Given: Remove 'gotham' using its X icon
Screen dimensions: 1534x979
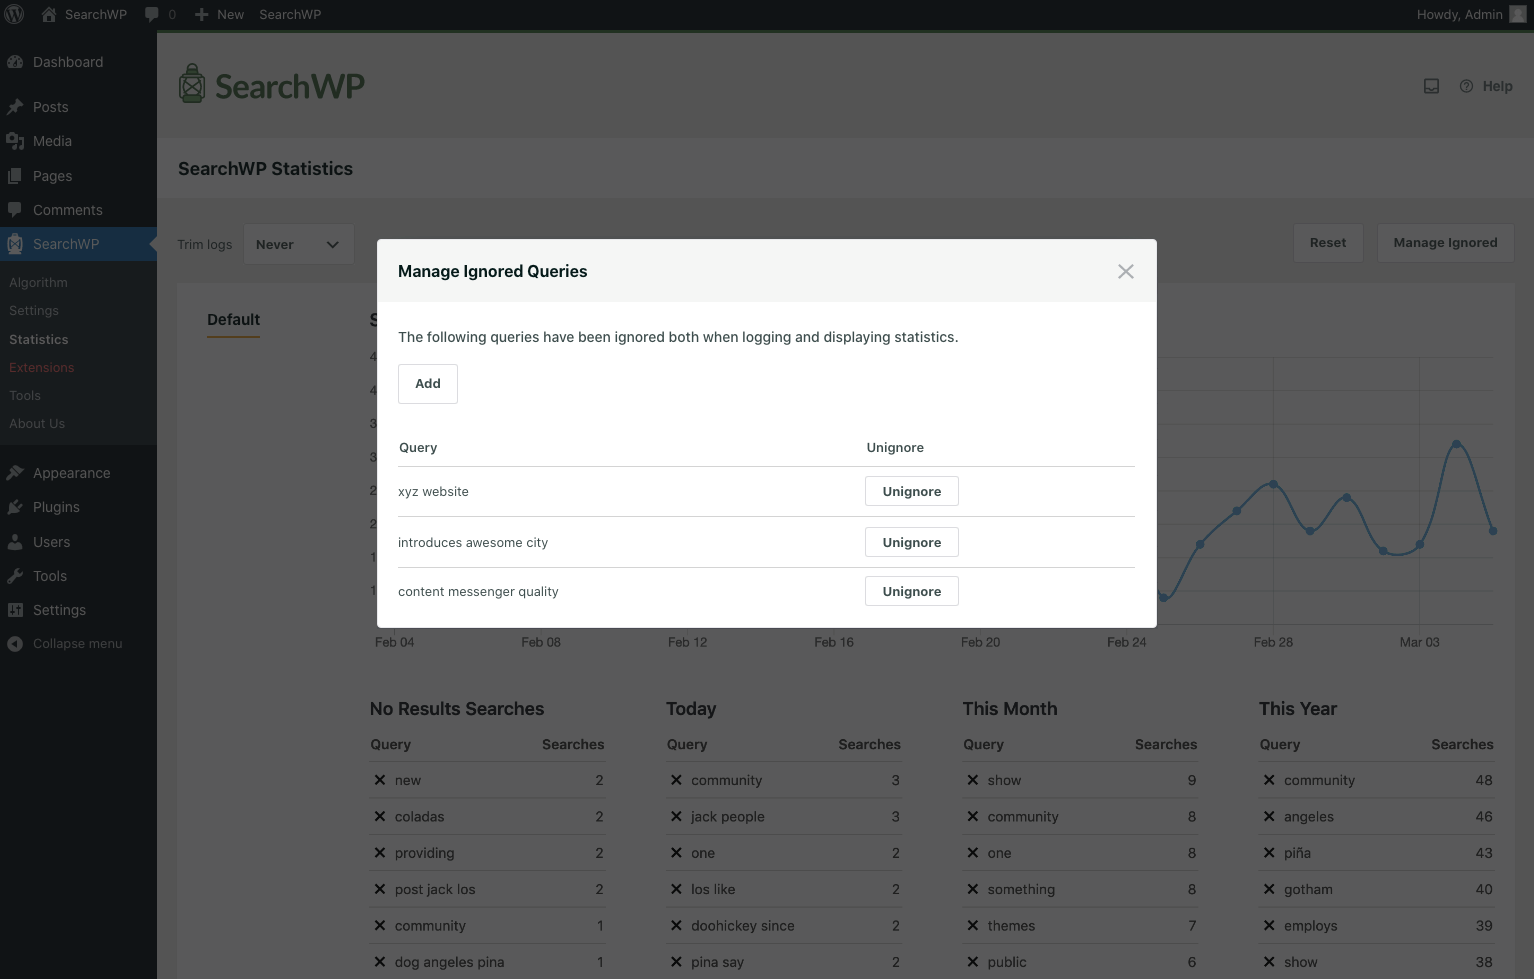Looking at the screenshot, I should click(1269, 889).
